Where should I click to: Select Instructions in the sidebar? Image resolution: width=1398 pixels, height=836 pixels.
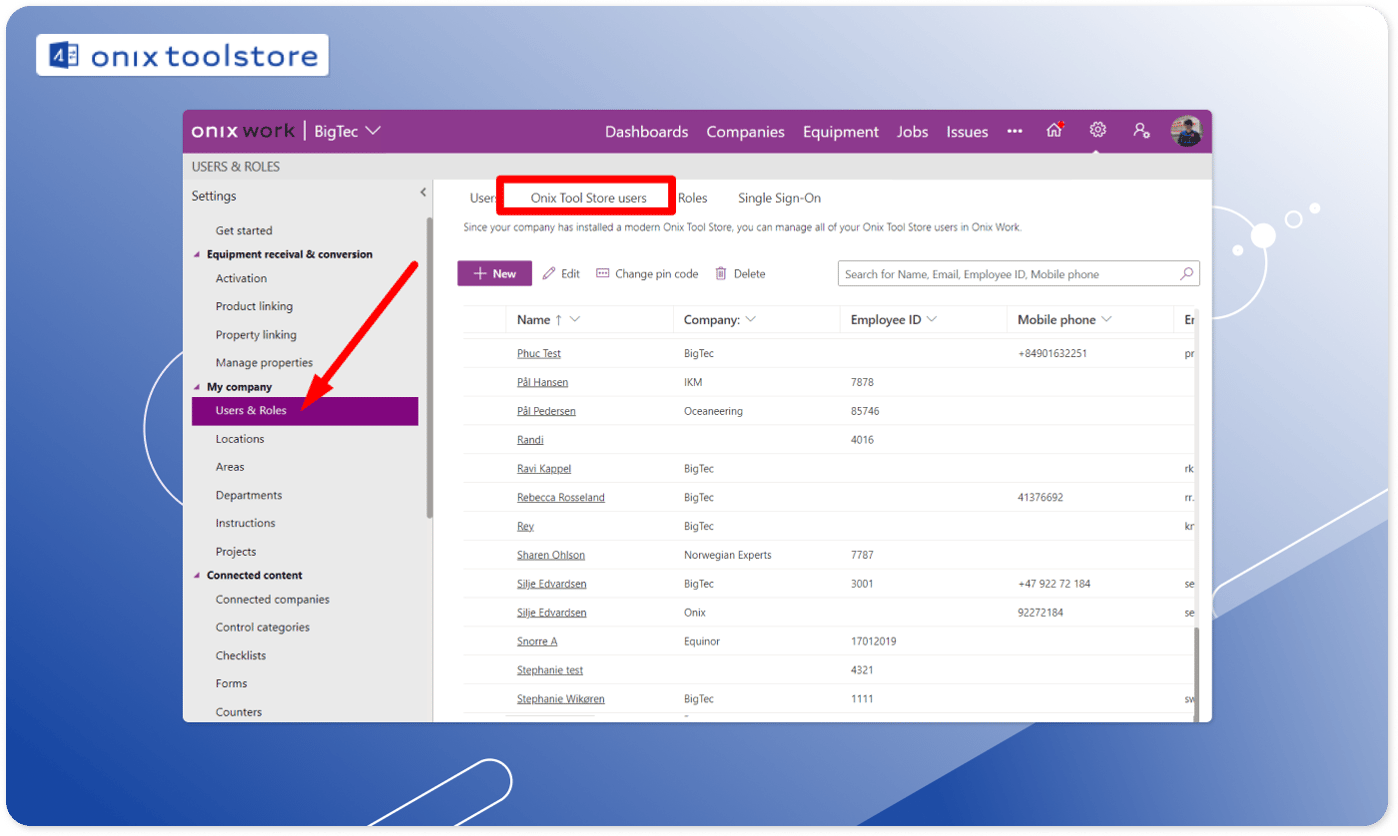point(246,524)
